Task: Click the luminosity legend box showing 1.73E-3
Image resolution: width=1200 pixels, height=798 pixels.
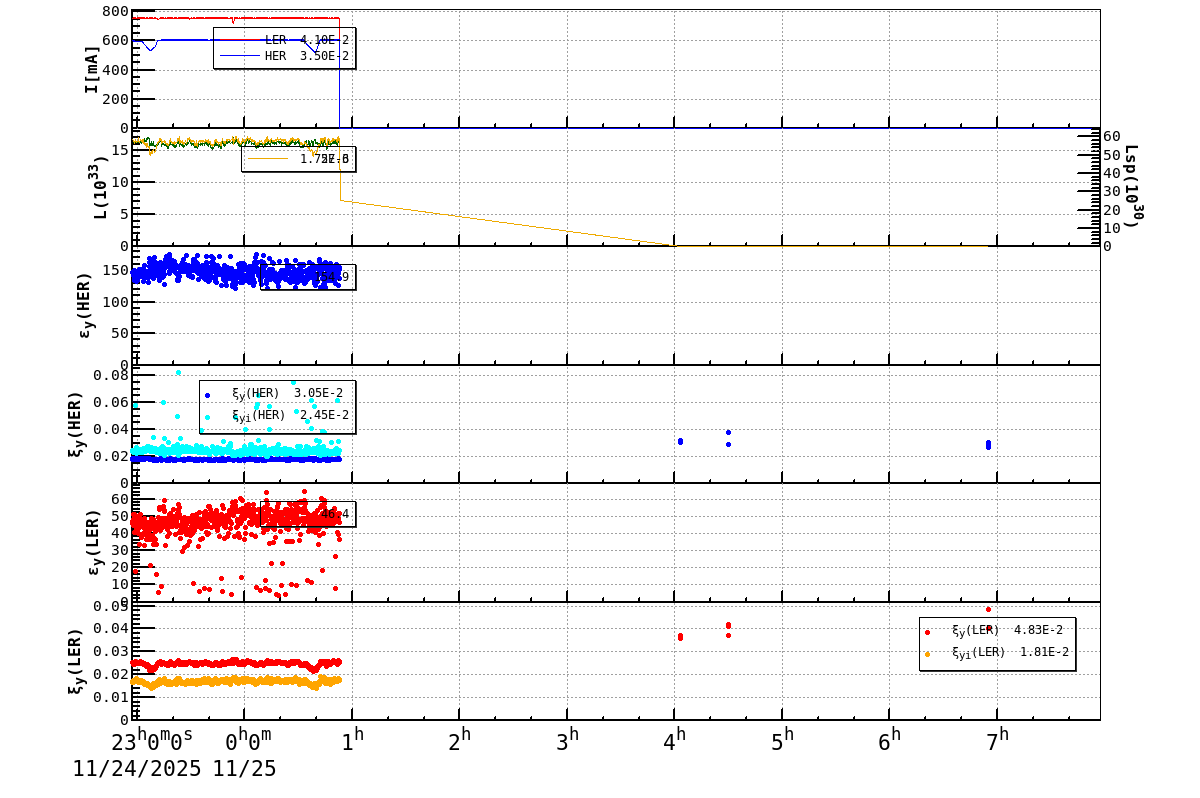Action: tap(298, 159)
